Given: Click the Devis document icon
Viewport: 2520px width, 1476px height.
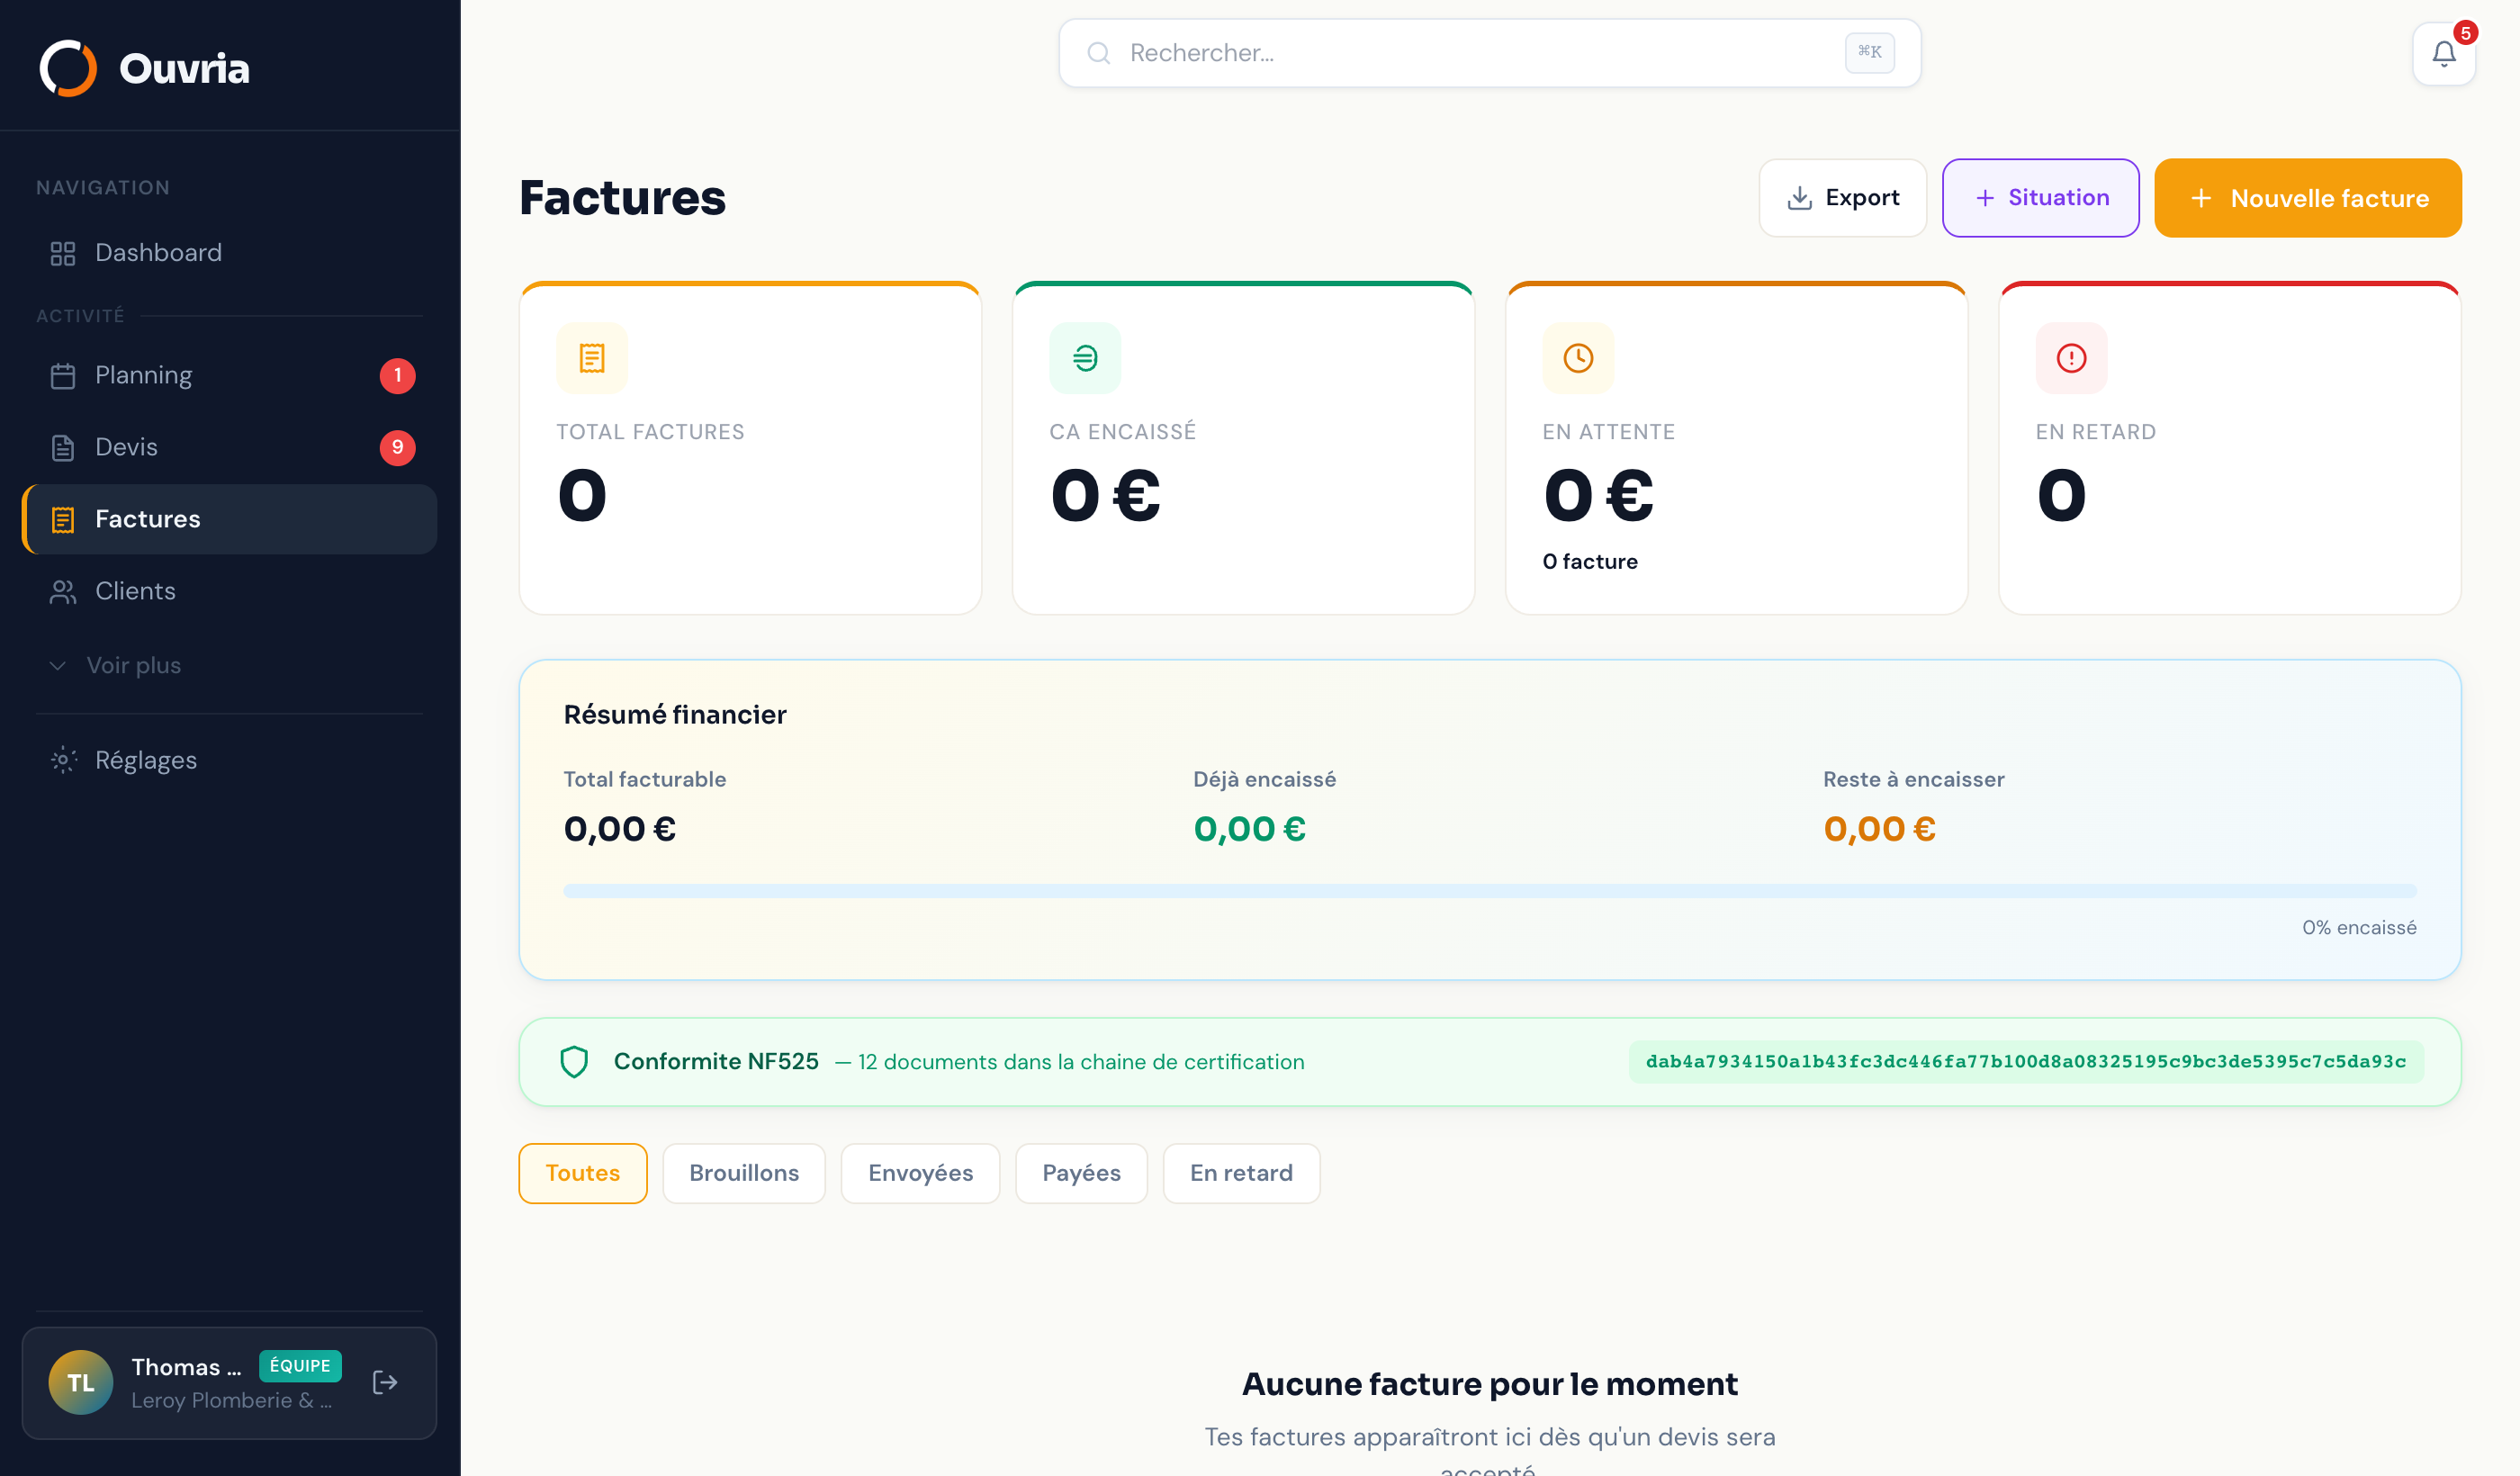Looking at the screenshot, I should coord(63,448).
